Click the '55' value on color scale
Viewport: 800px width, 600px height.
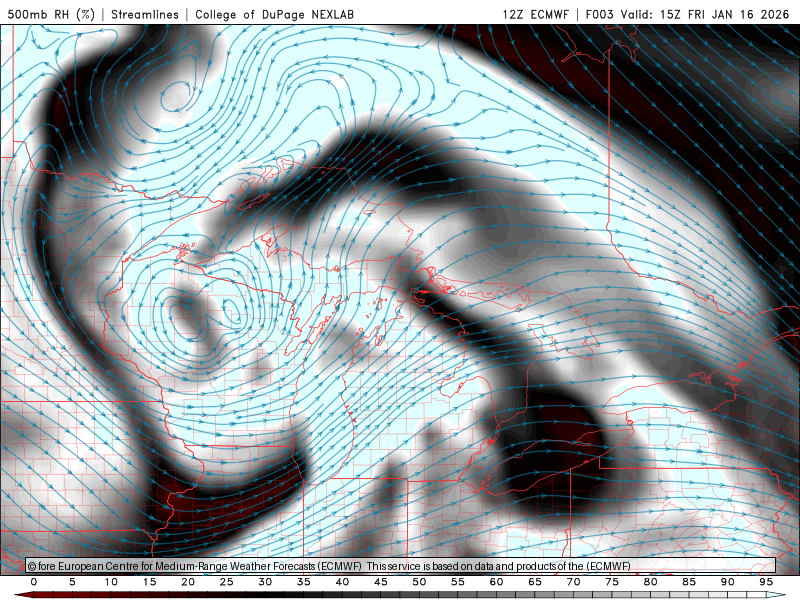pyautogui.click(x=458, y=582)
